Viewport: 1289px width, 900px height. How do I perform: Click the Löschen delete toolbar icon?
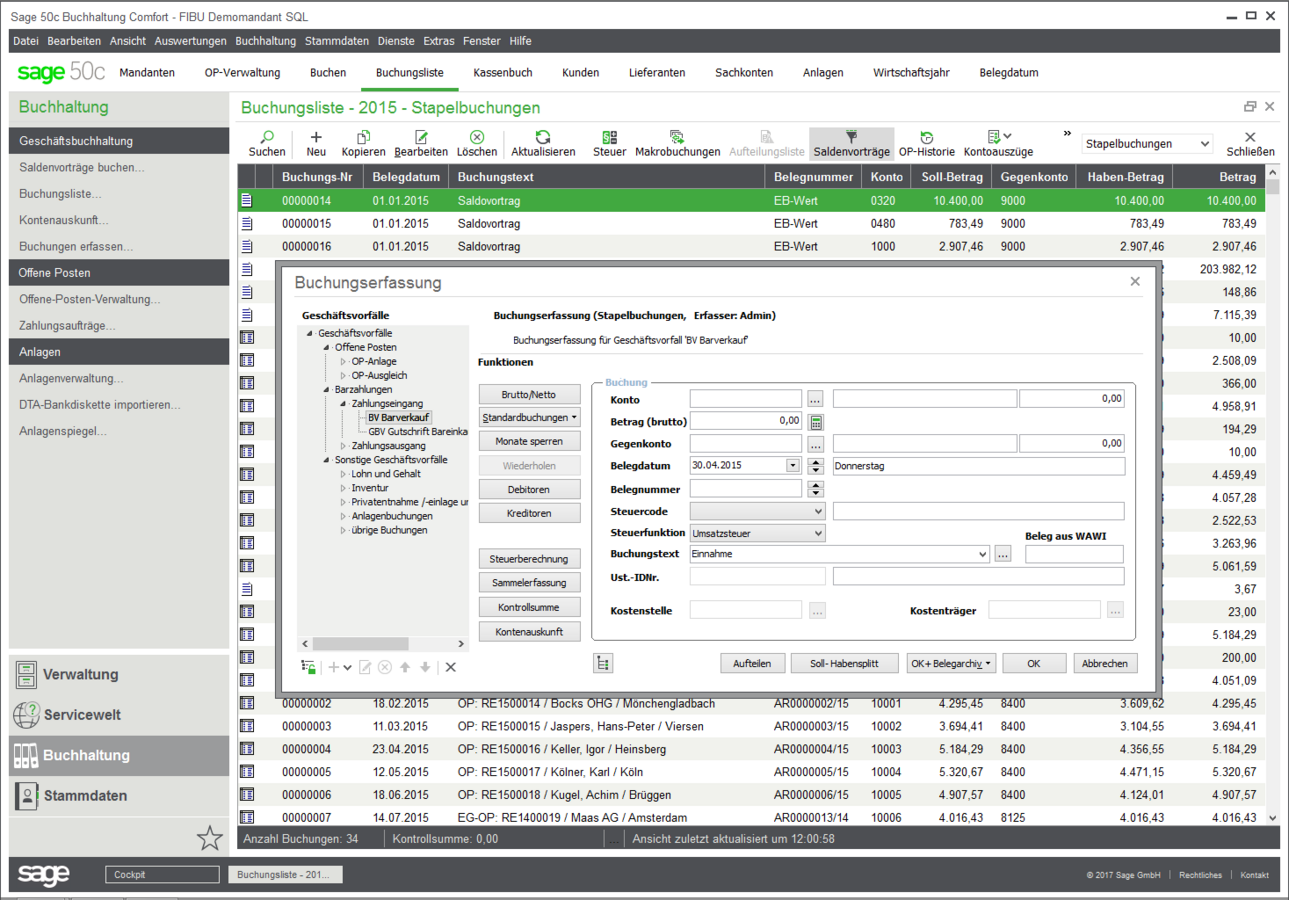477,138
